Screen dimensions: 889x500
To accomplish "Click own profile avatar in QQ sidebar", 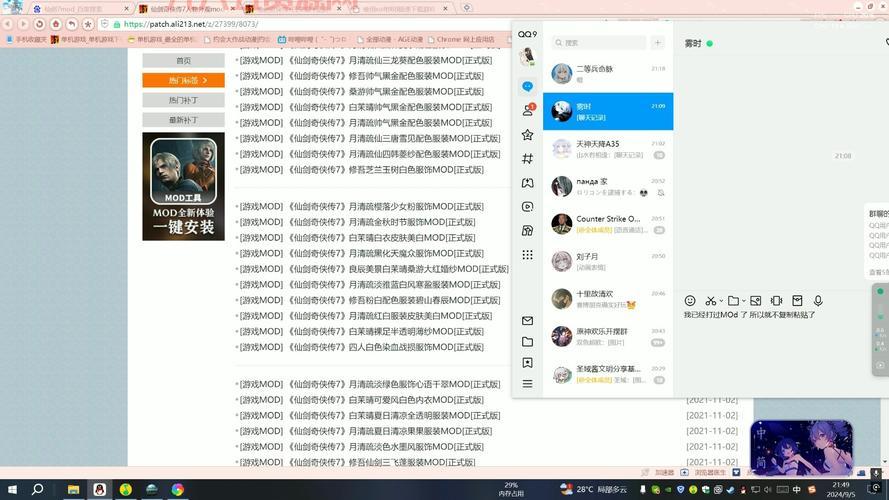I will tap(527, 57).
